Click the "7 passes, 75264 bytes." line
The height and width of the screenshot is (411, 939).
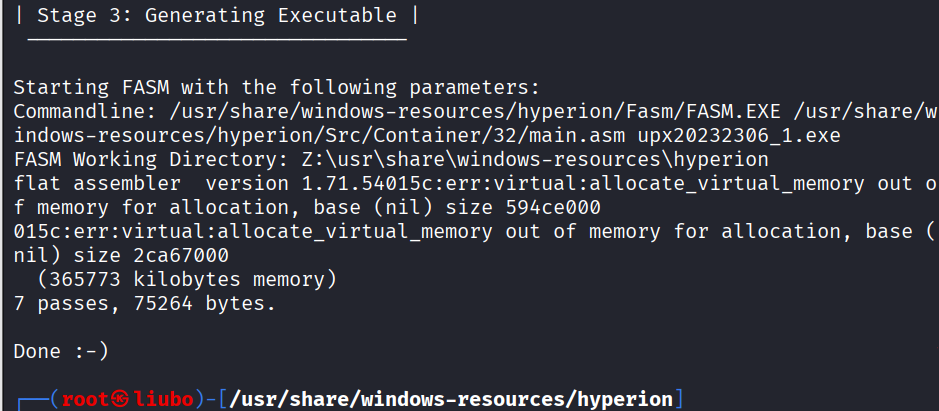tap(143, 303)
